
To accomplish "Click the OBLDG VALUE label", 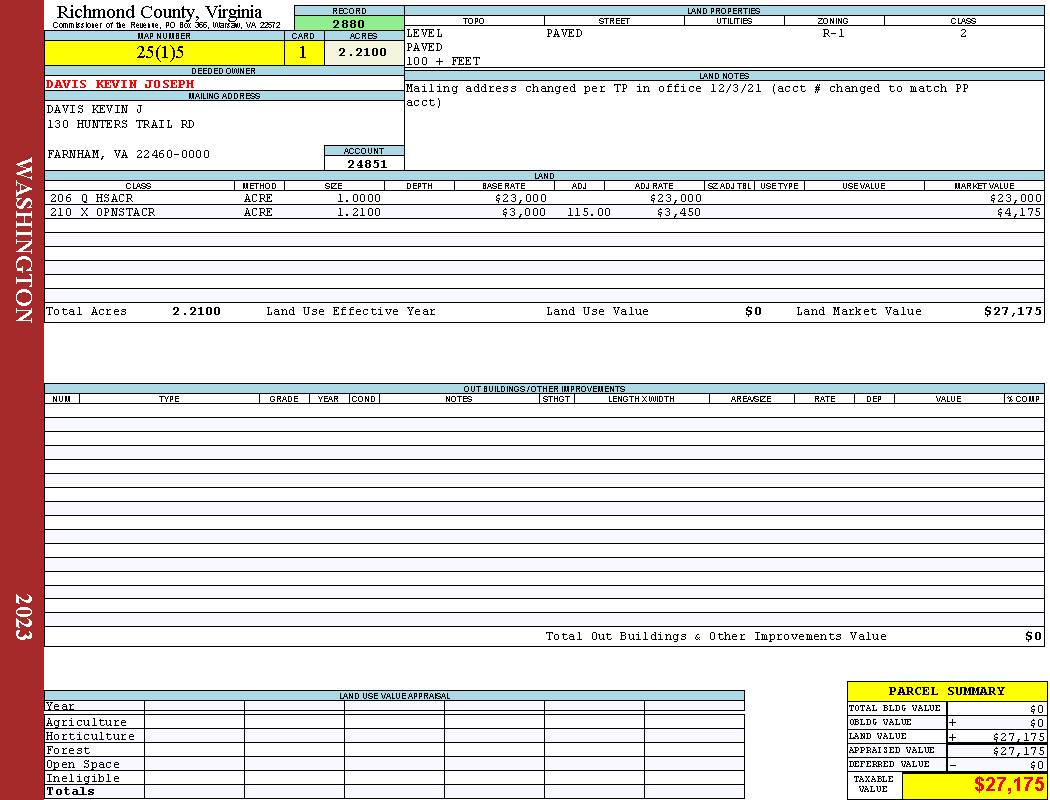I will (x=880, y=722).
